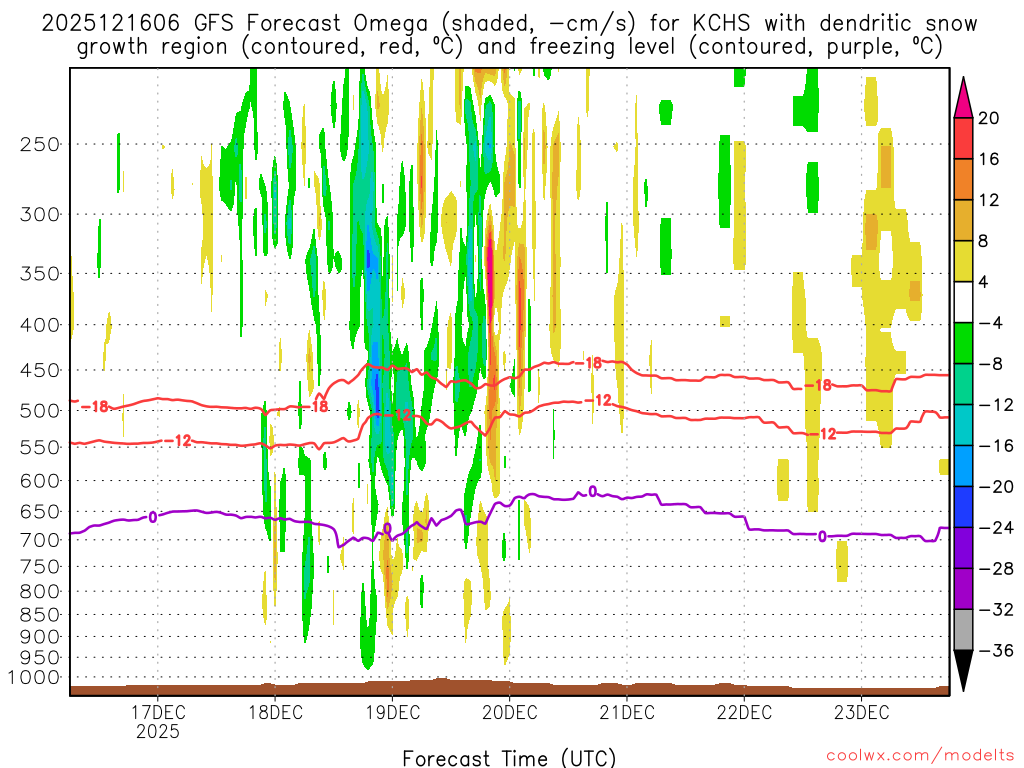Click the purple 0 freezing-level label near 23DEC
The width and height of the screenshot is (1024, 768).
822,537
